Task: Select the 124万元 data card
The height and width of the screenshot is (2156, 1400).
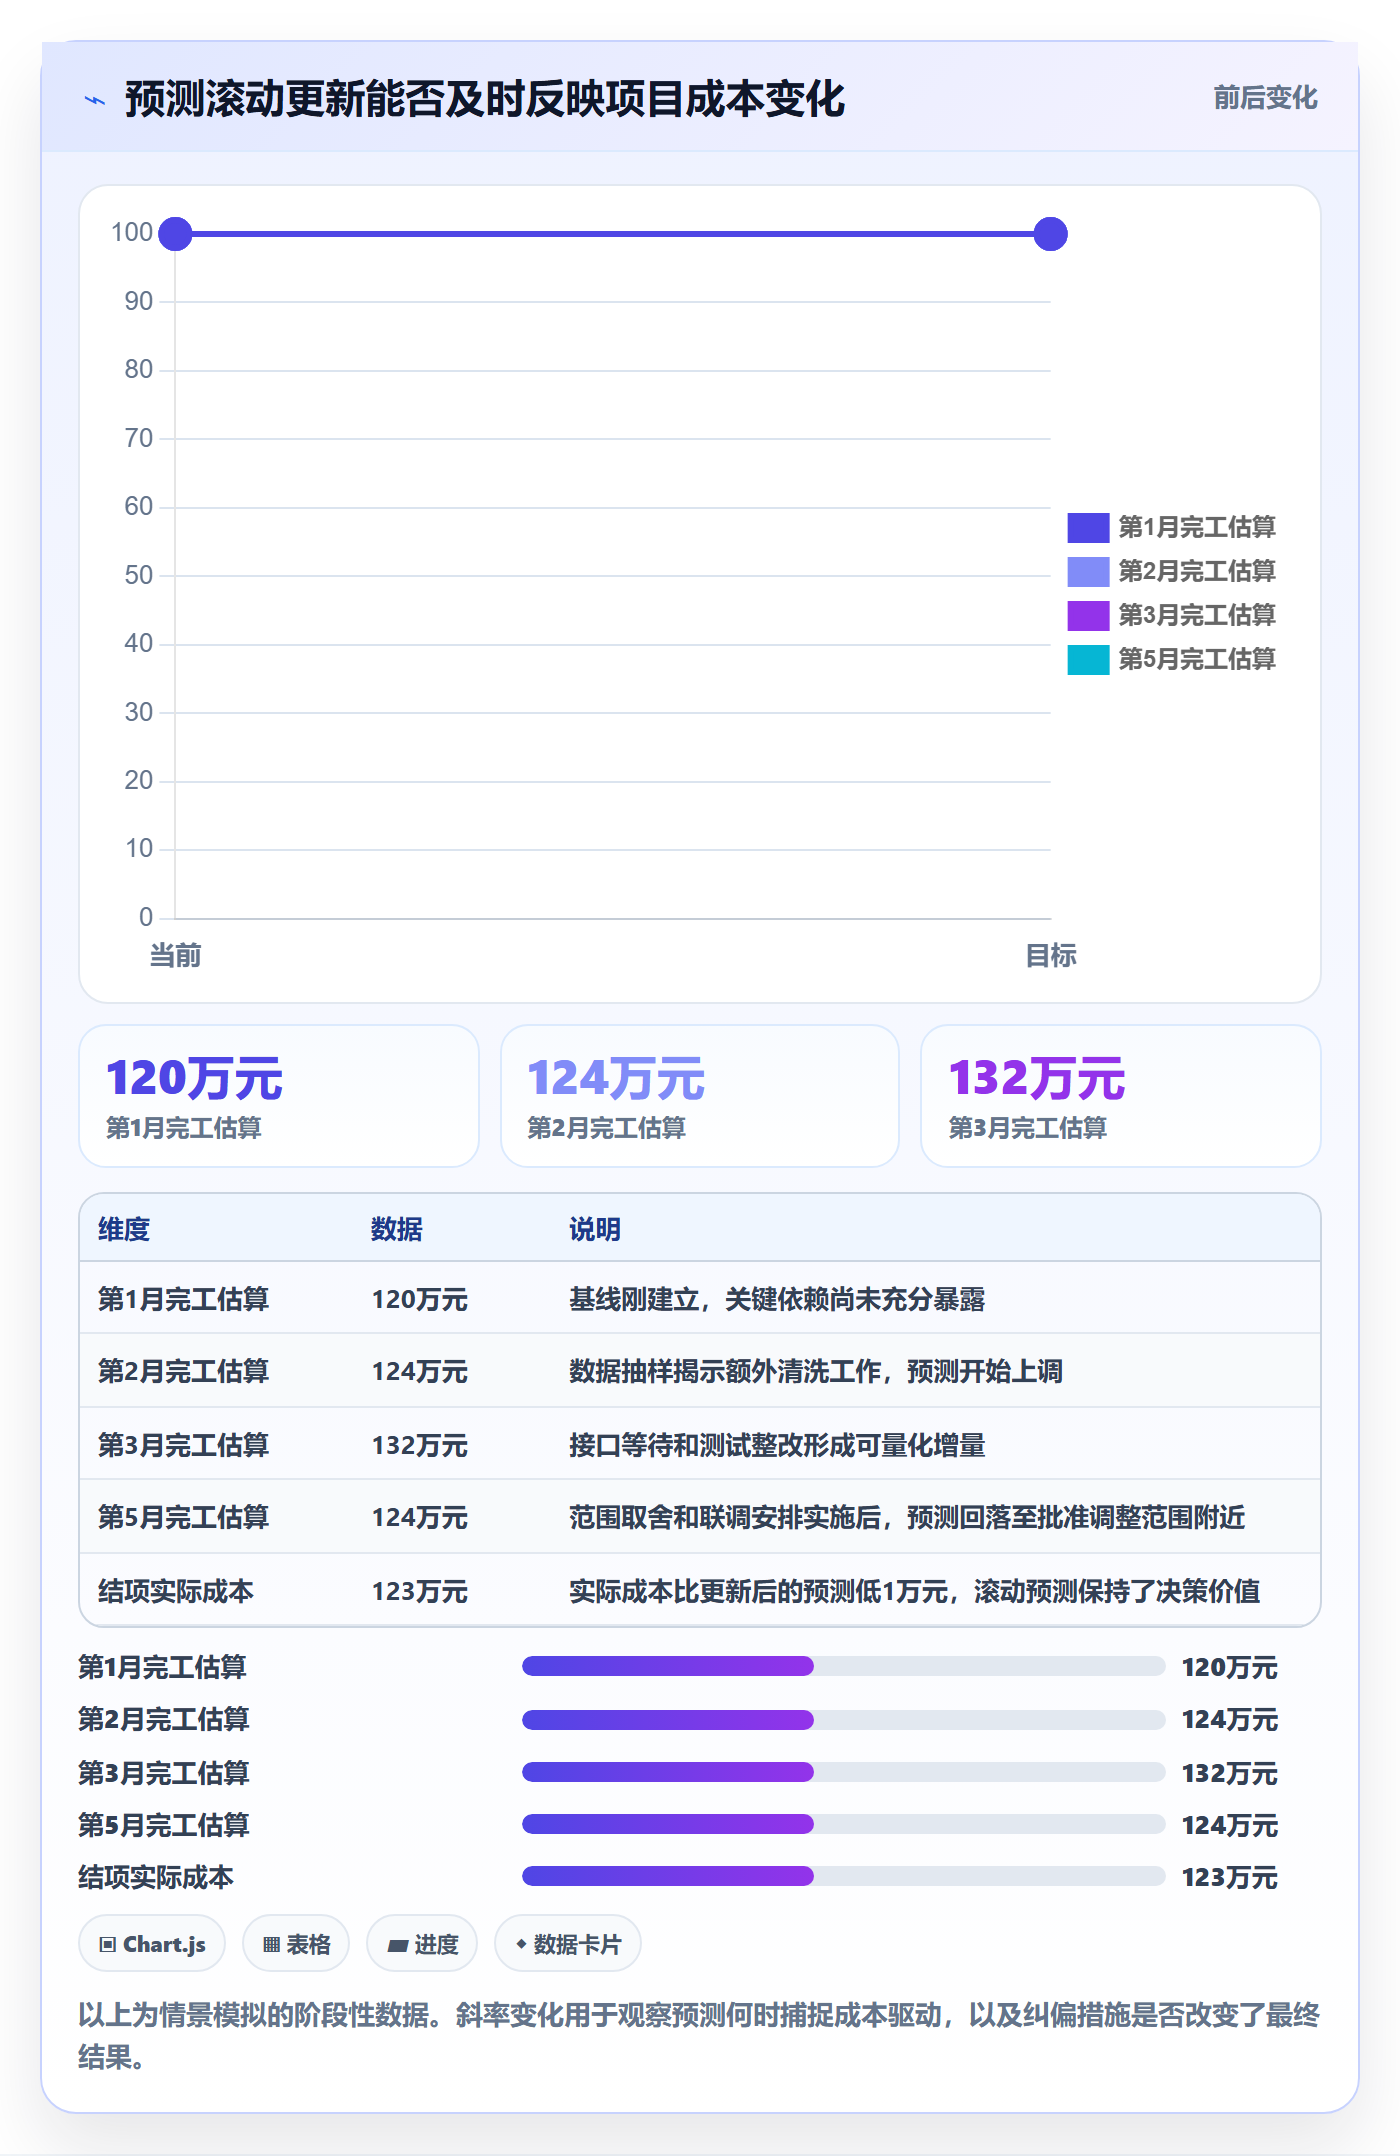Action: pos(700,1096)
